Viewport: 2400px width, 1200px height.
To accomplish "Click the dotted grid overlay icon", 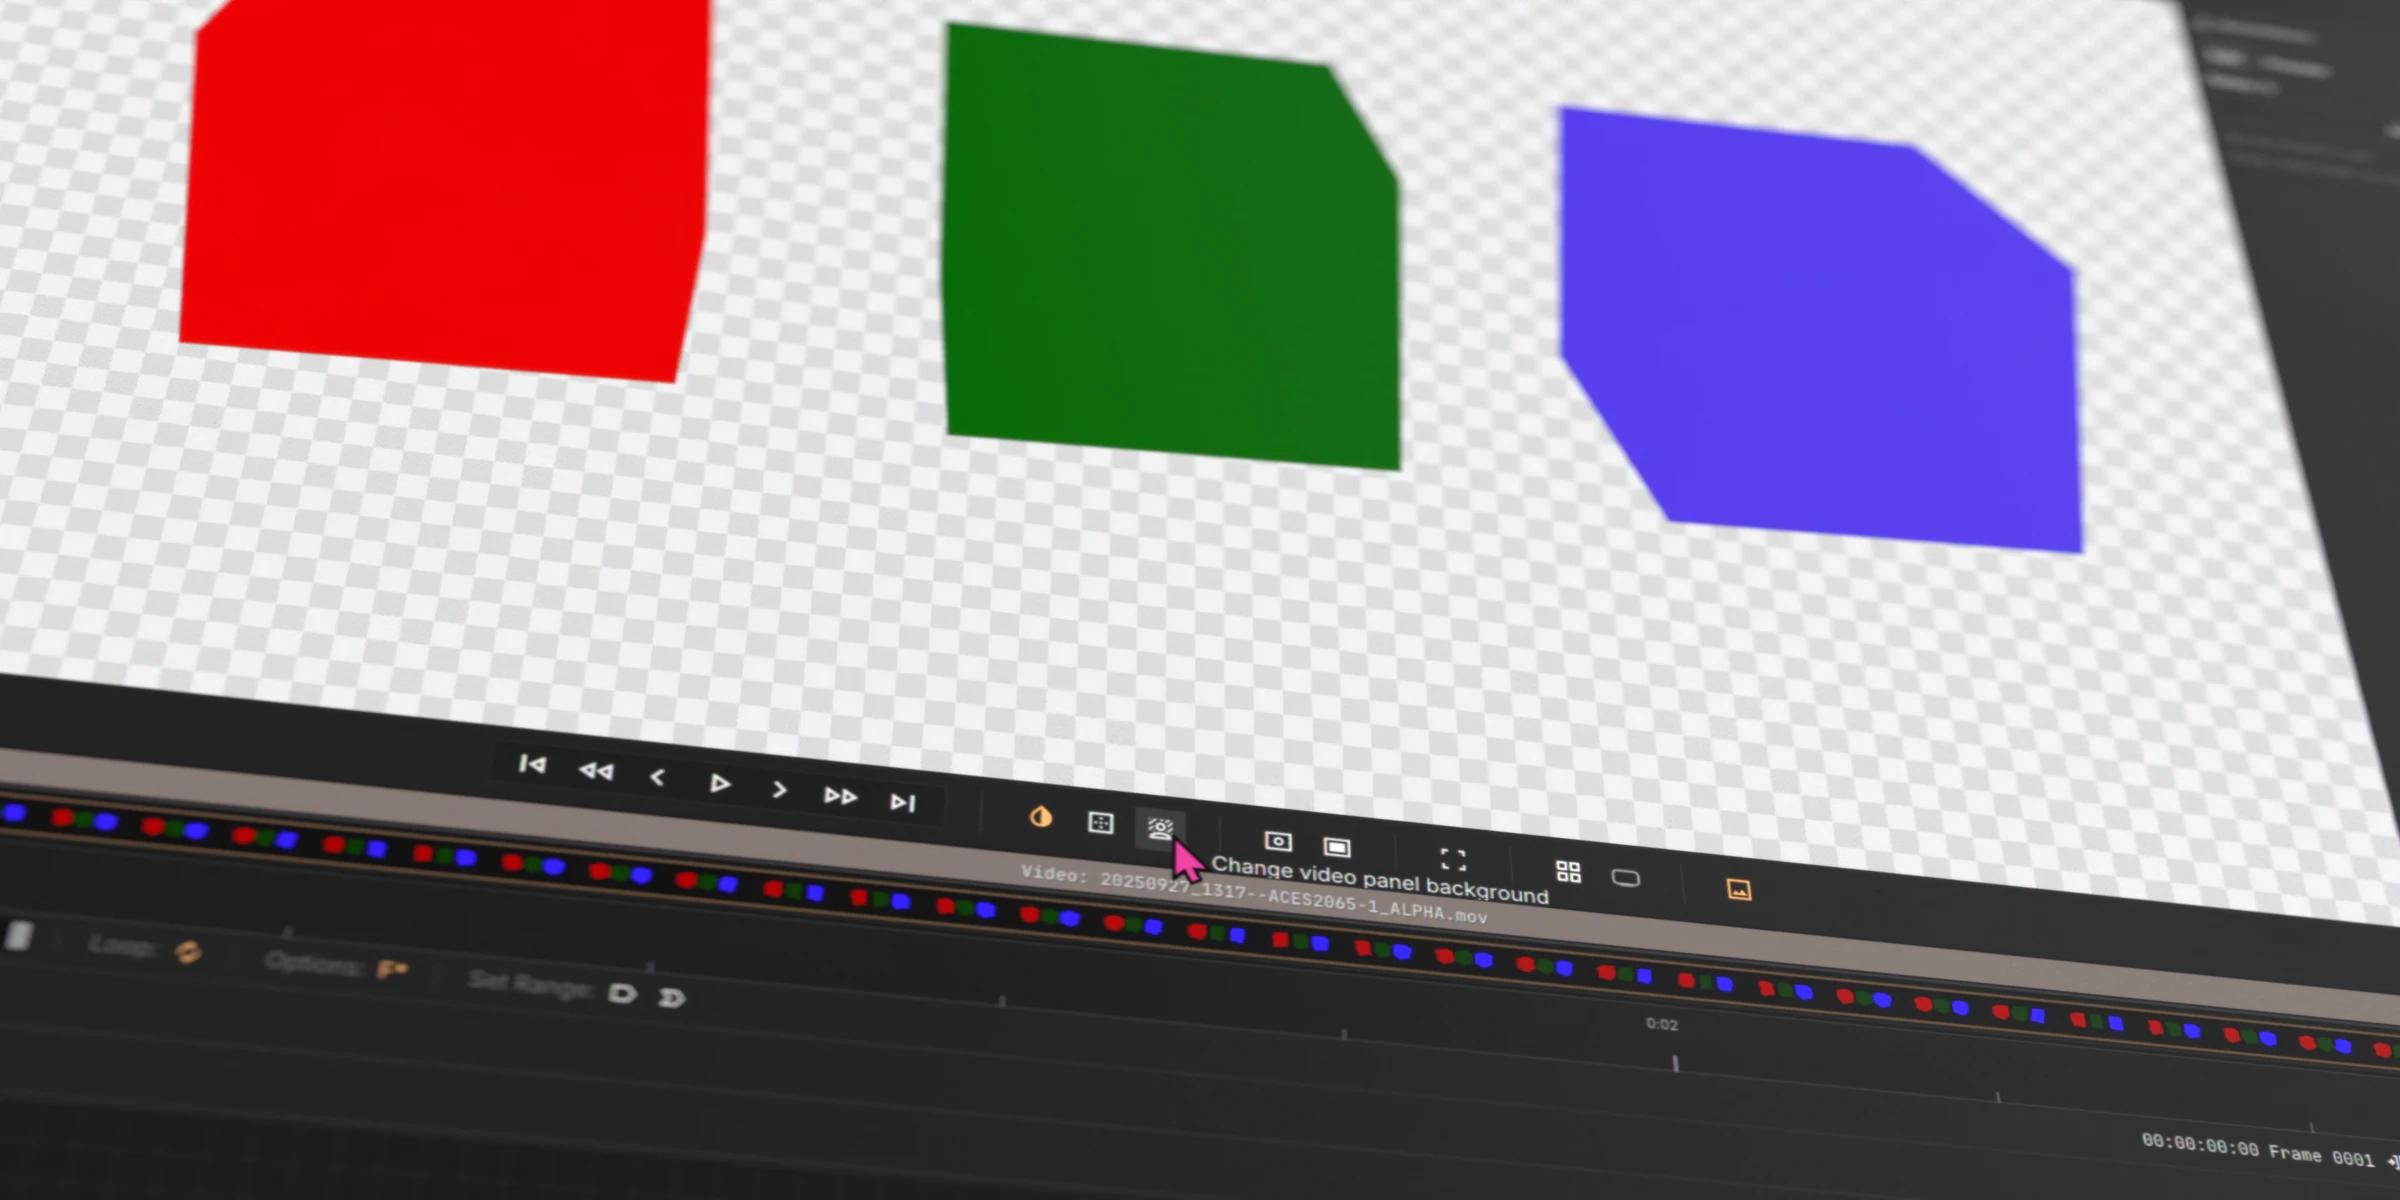I will (1100, 822).
